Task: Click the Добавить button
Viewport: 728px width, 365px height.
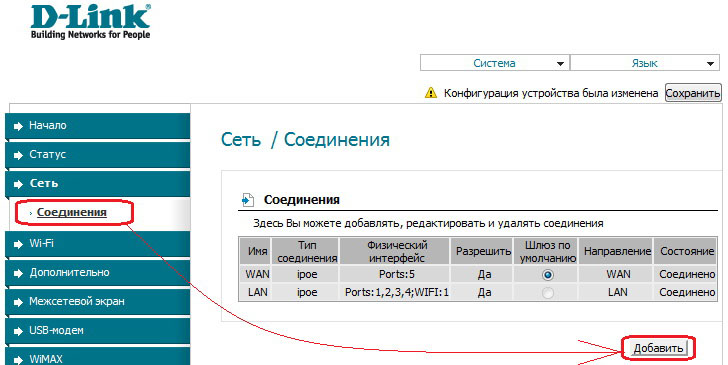Action: (x=658, y=348)
